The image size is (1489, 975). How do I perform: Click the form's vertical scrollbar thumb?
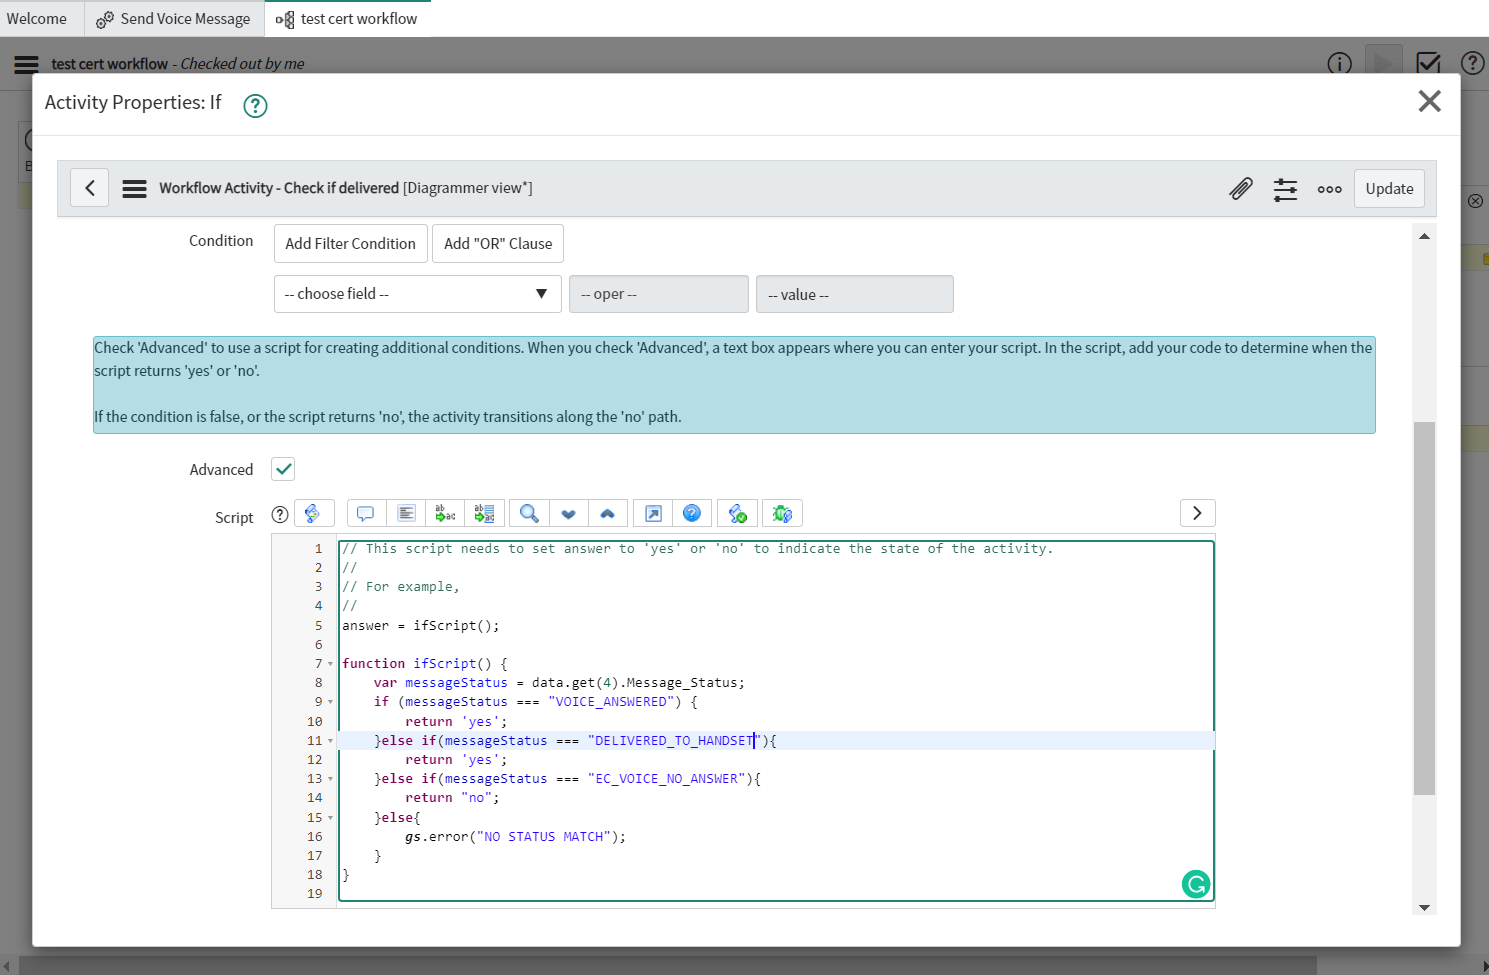[x=1424, y=608]
